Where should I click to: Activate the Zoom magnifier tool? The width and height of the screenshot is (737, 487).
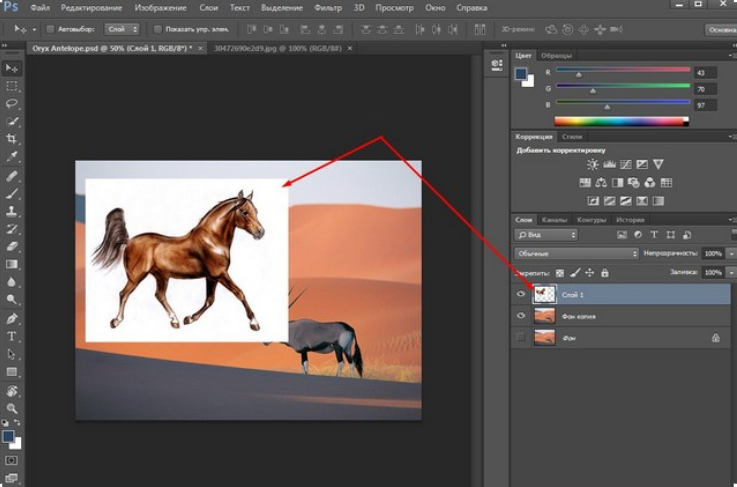click(12, 408)
